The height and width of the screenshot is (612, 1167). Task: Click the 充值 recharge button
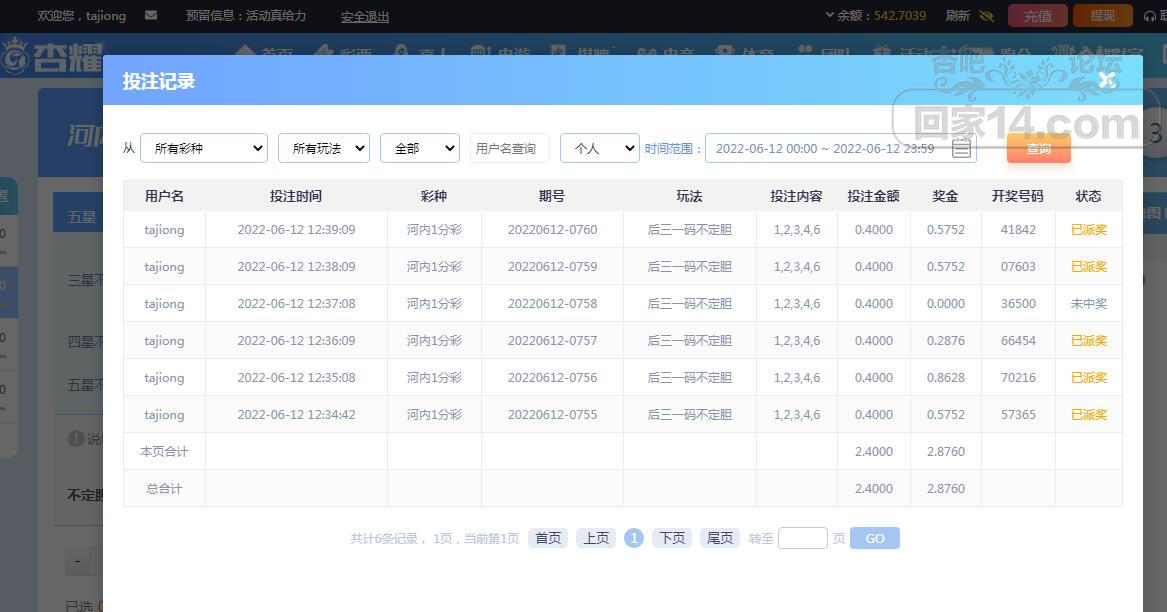pos(1037,16)
